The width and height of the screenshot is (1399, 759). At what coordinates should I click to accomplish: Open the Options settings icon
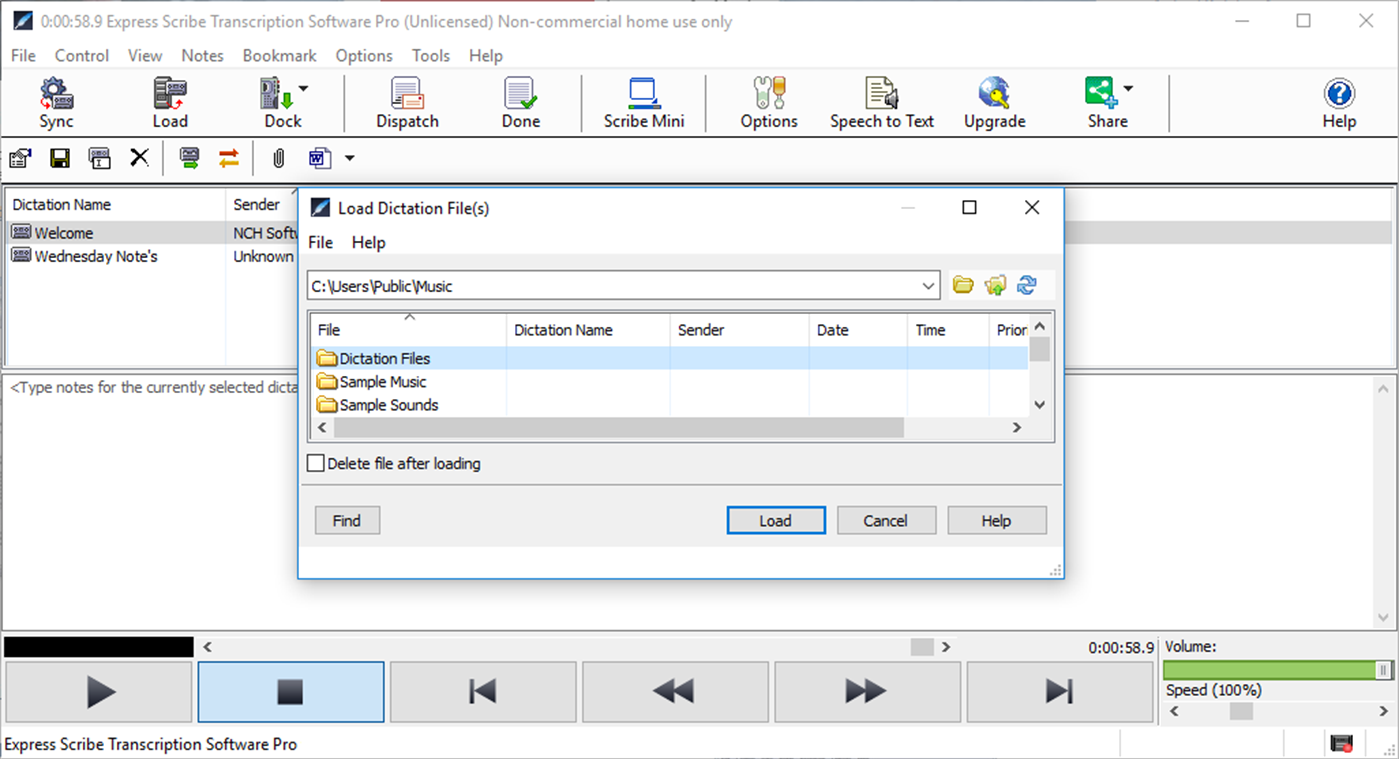(x=768, y=103)
